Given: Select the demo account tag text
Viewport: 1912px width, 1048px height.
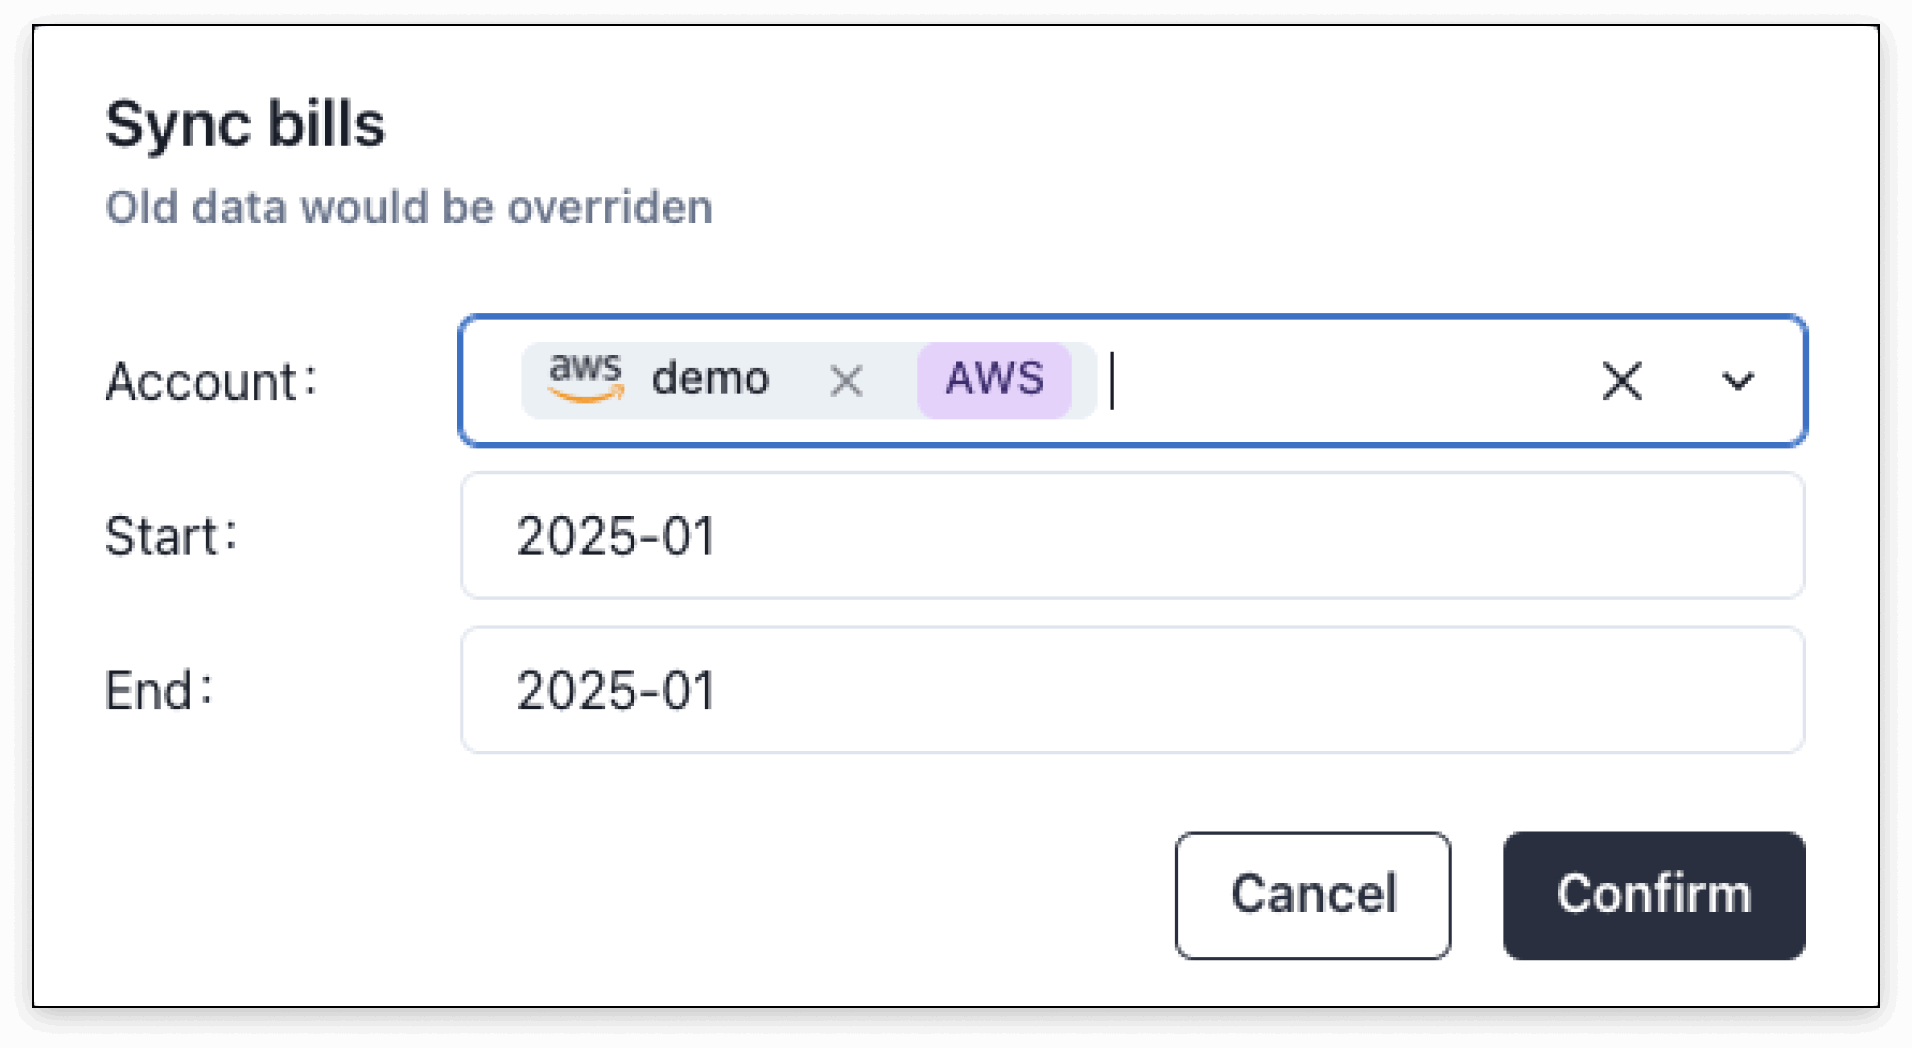Looking at the screenshot, I should point(710,378).
